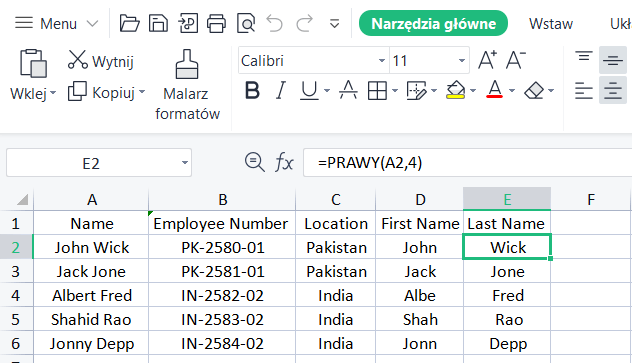This screenshot has height=363, width=632.
Task: Toggle Bold formatting
Action: pos(252,91)
